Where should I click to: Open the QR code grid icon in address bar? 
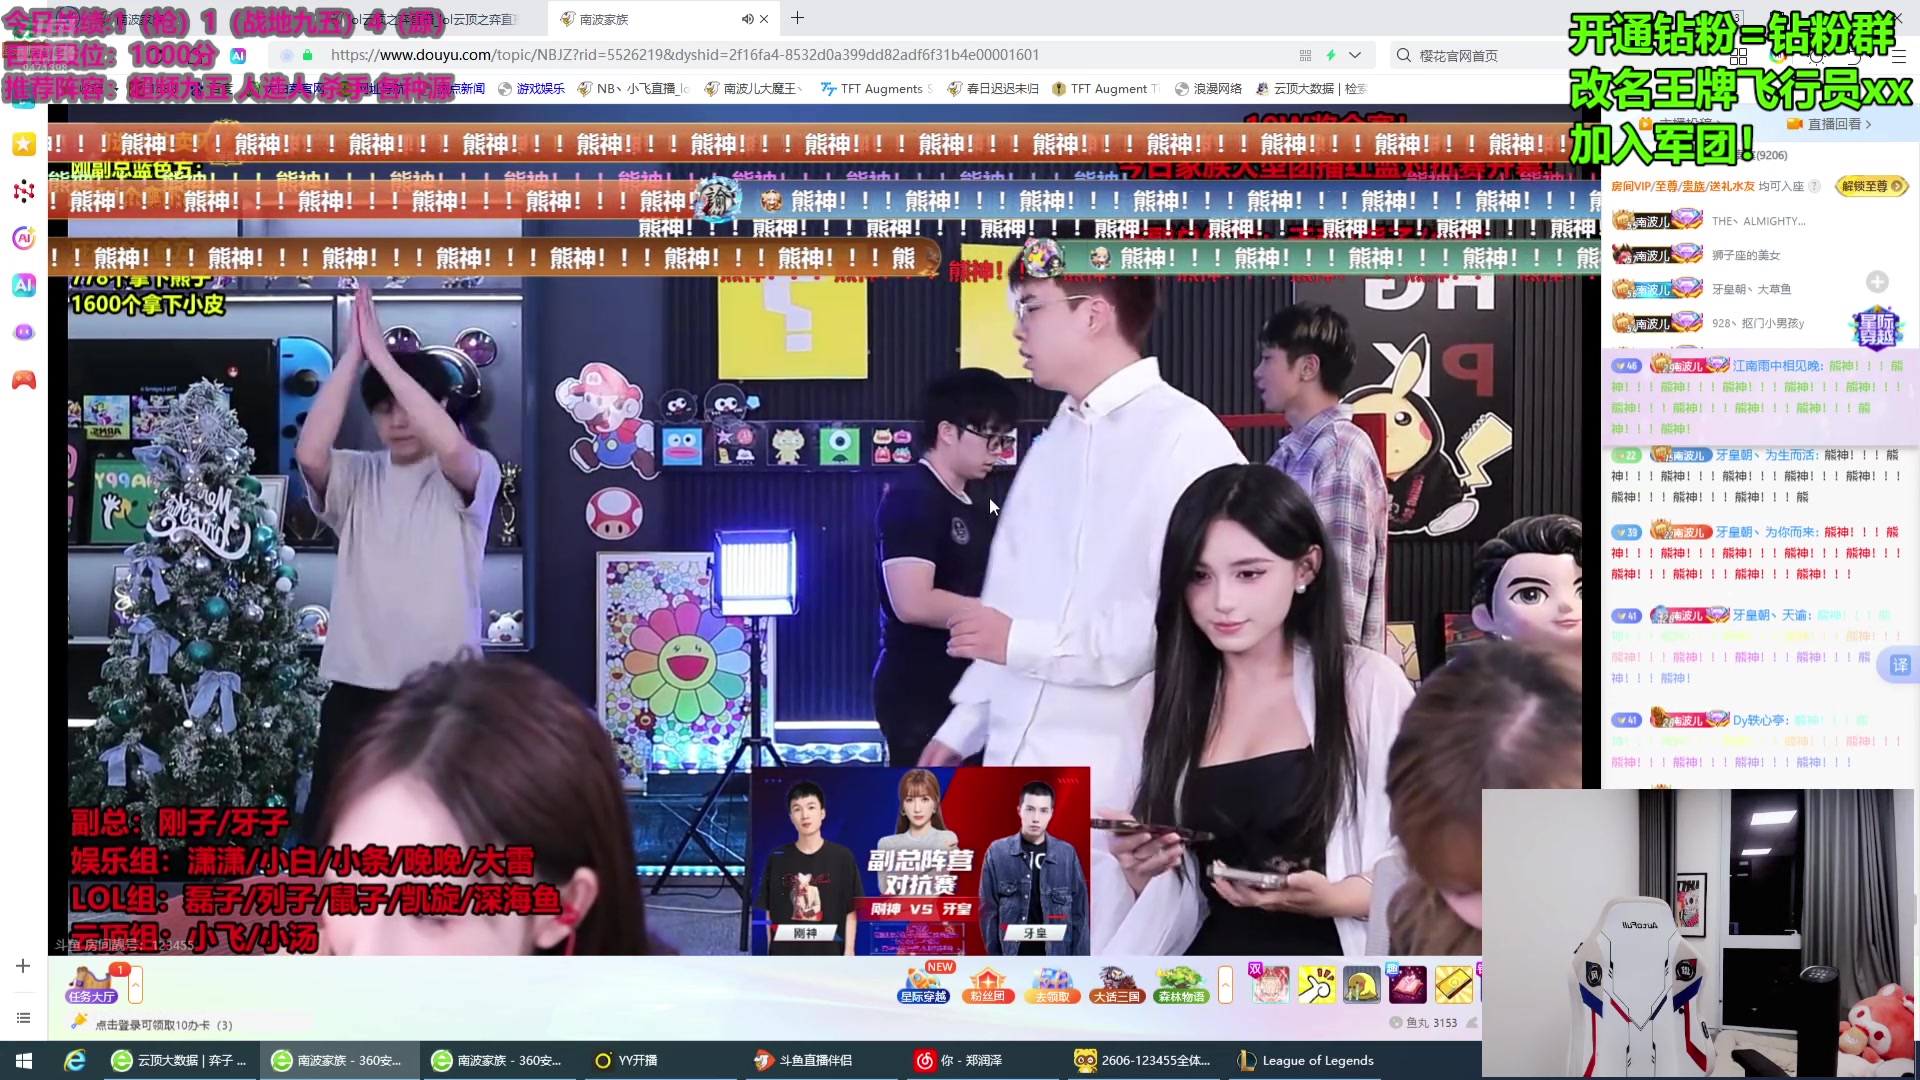(x=1305, y=55)
